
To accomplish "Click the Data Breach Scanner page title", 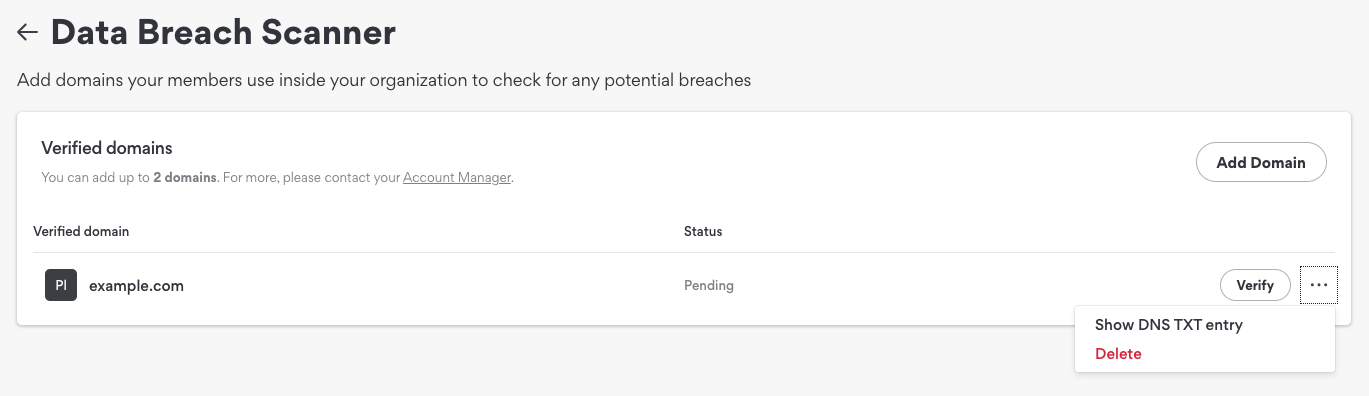I will point(223,33).
